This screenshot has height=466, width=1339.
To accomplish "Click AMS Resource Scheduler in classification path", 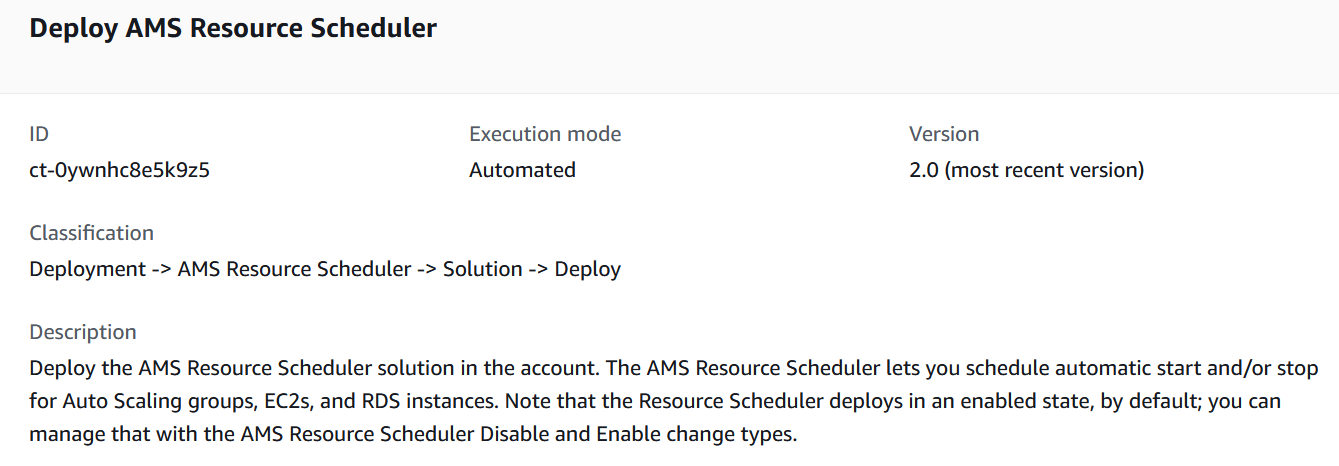I will point(294,269).
